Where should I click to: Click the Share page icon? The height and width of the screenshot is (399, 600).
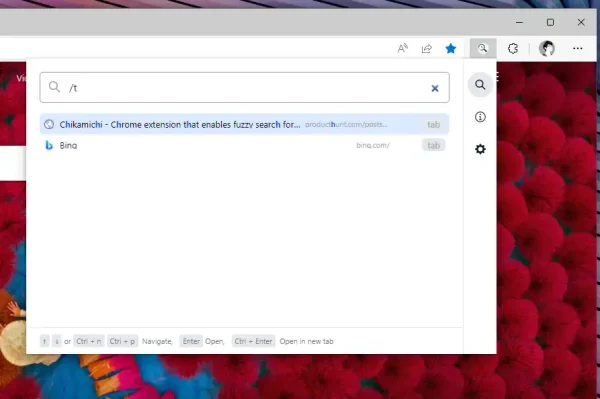(x=427, y=48)
